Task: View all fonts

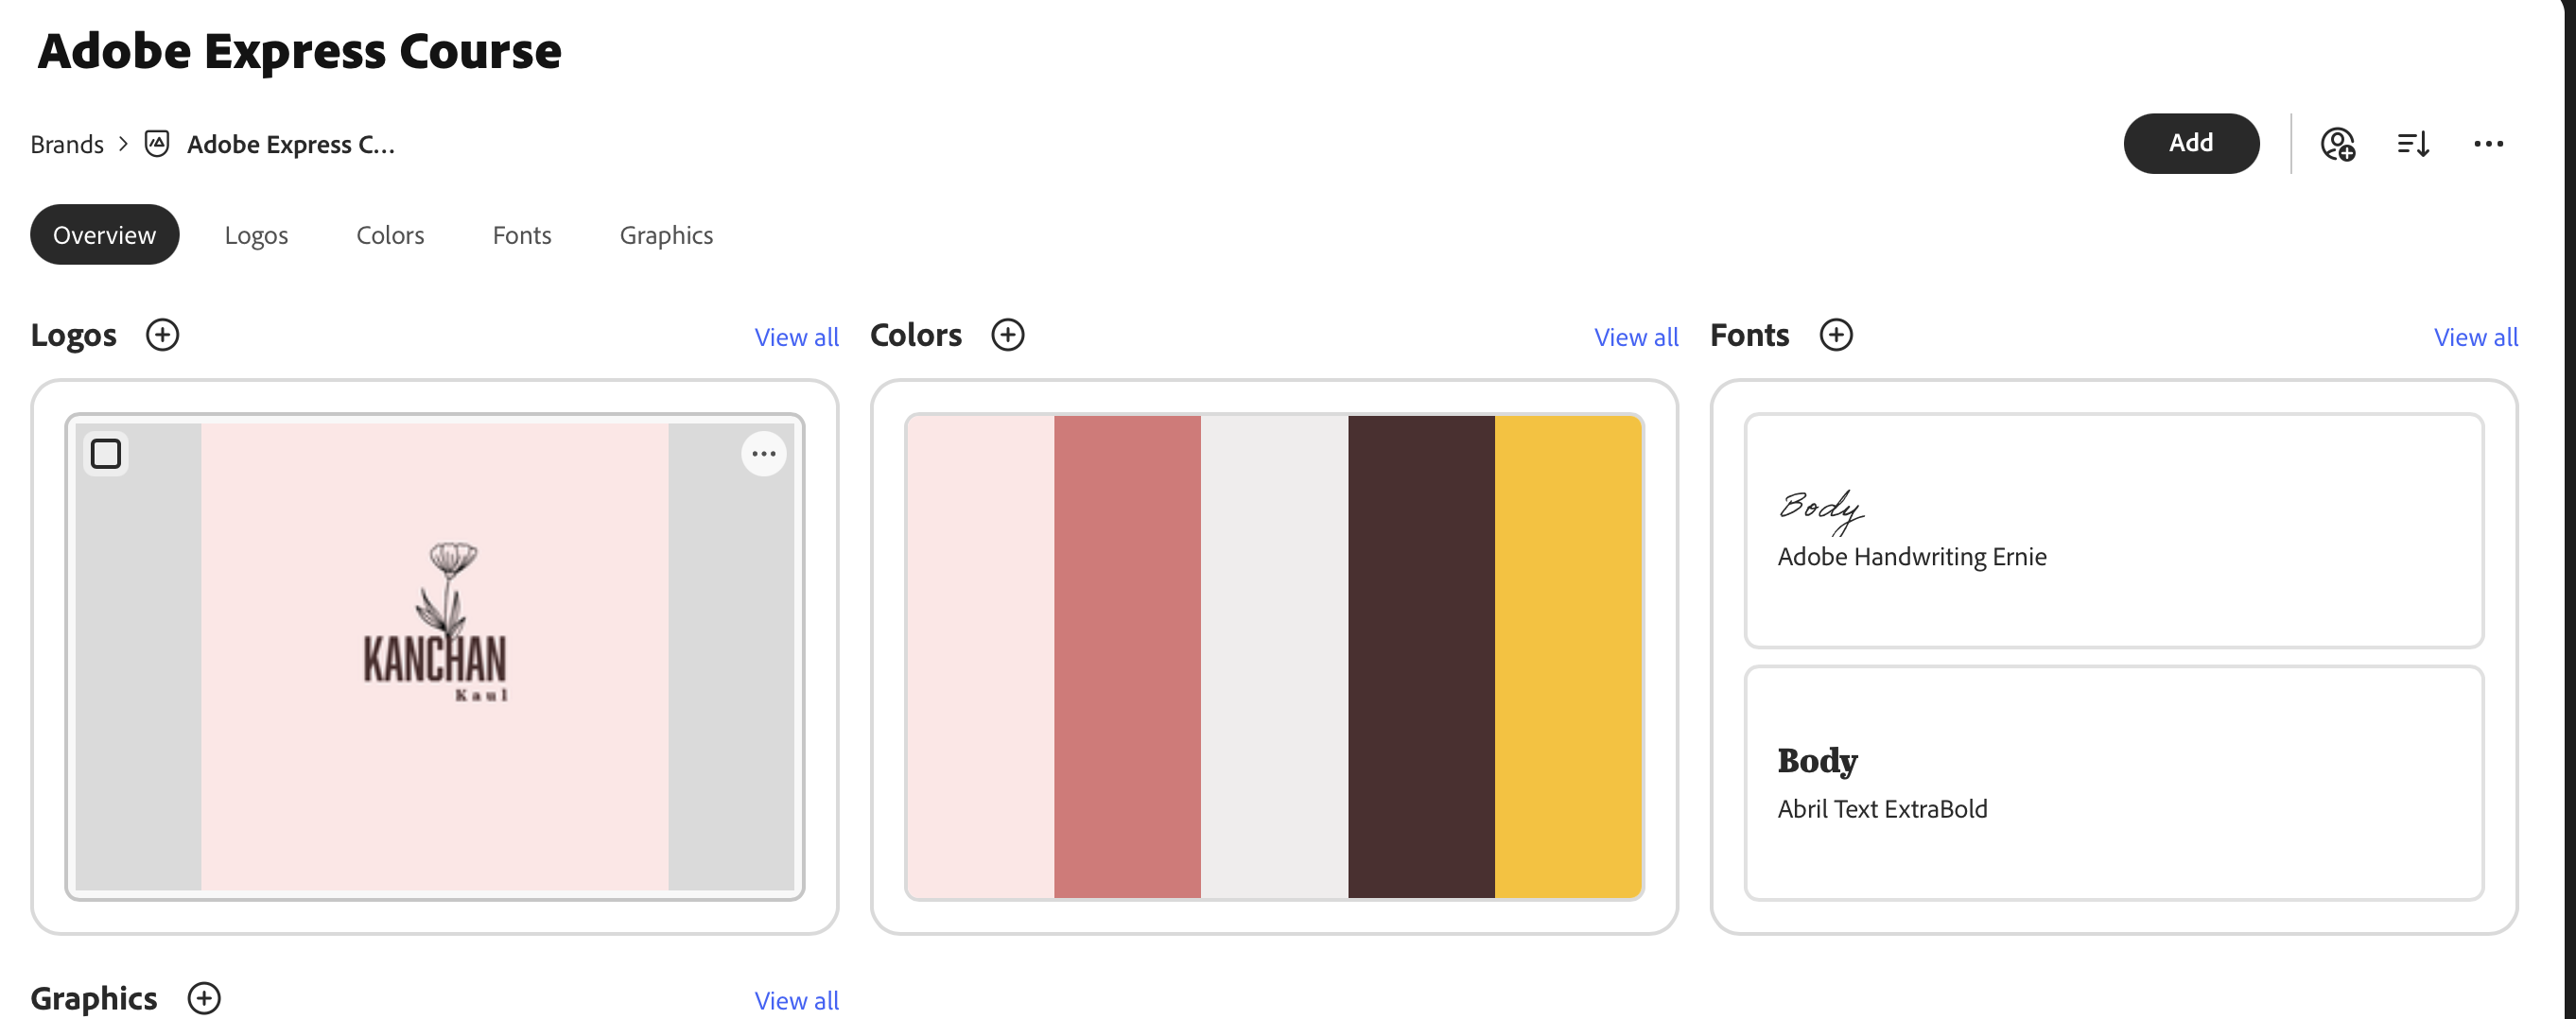Action: tap(2476, 337)
